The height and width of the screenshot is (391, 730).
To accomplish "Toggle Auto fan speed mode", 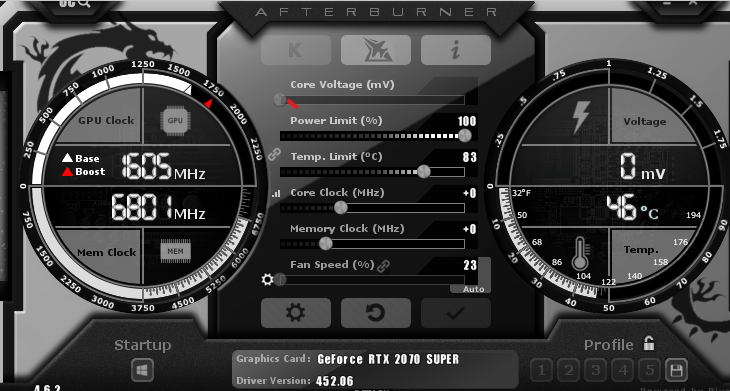I will 473,289.
